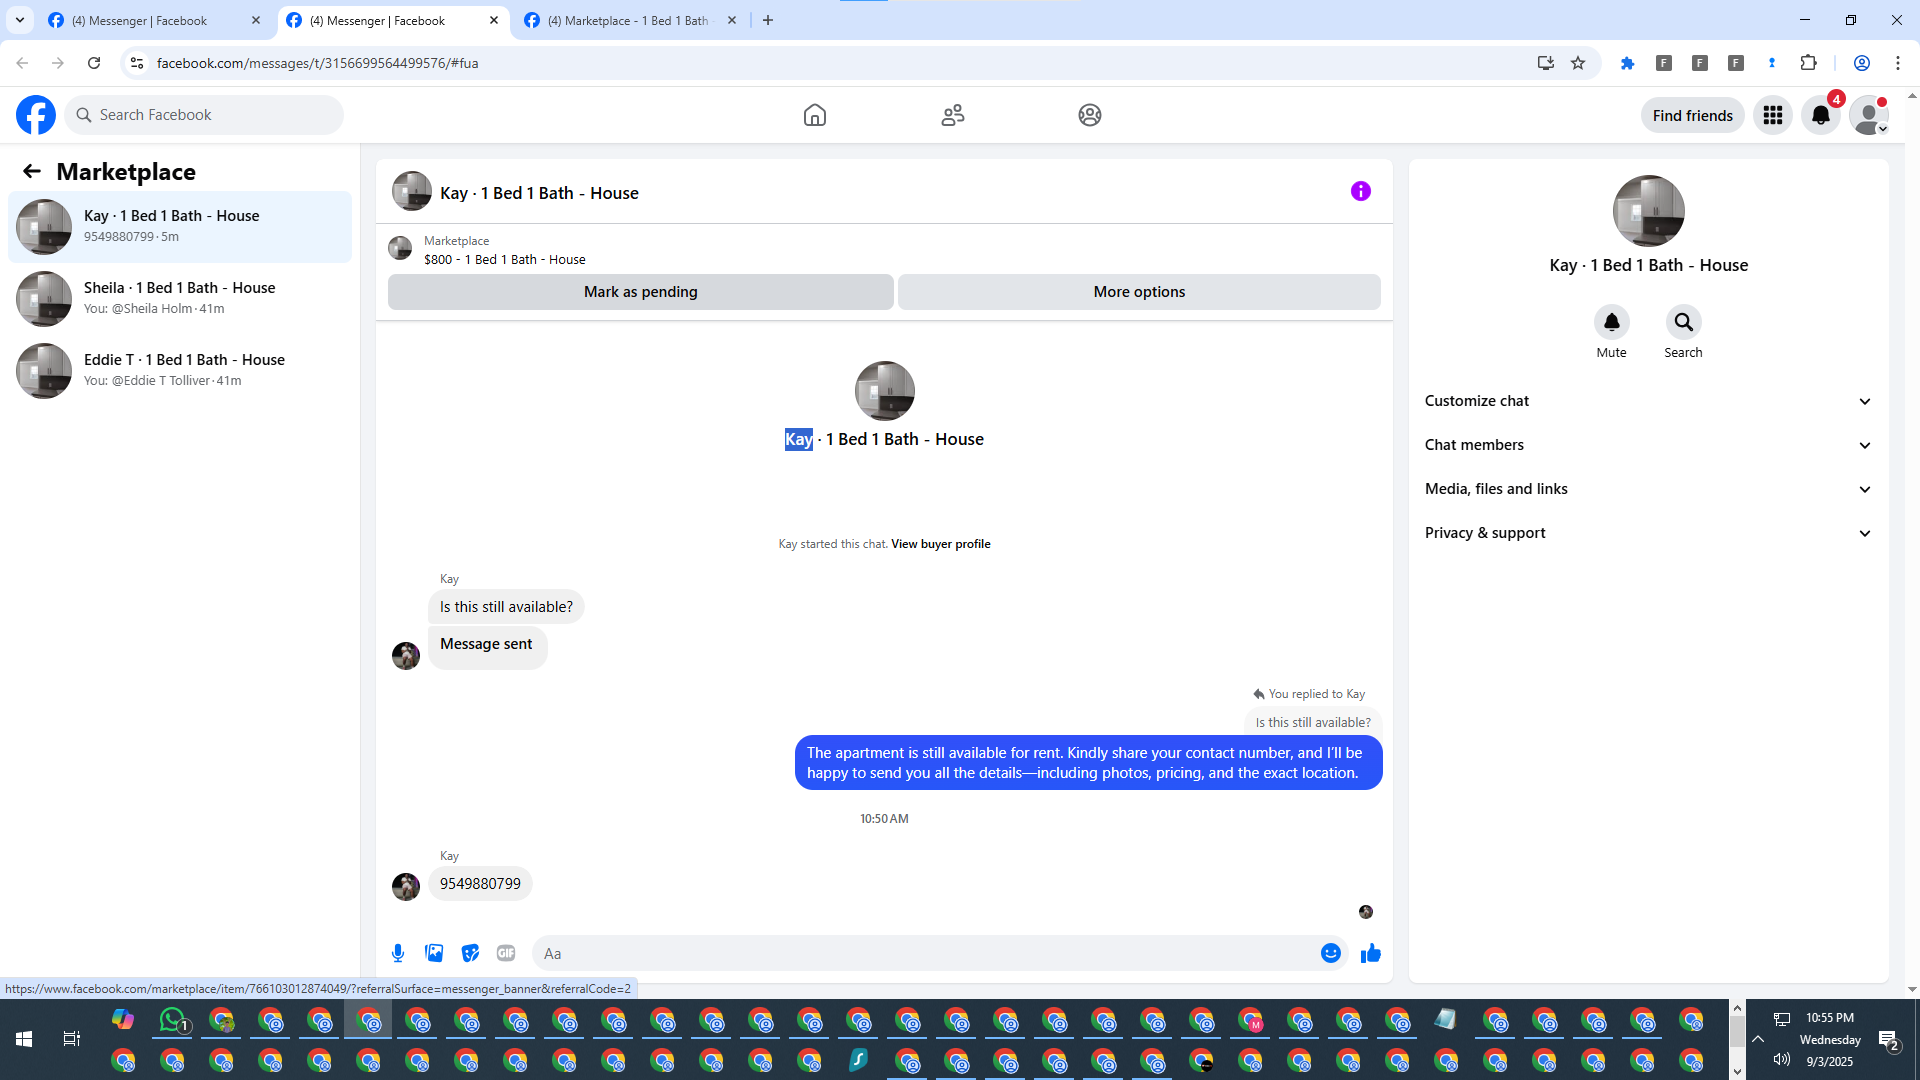Click the Search Facebook field
The image size is (1920, 1080).
(x=204, y=115)
